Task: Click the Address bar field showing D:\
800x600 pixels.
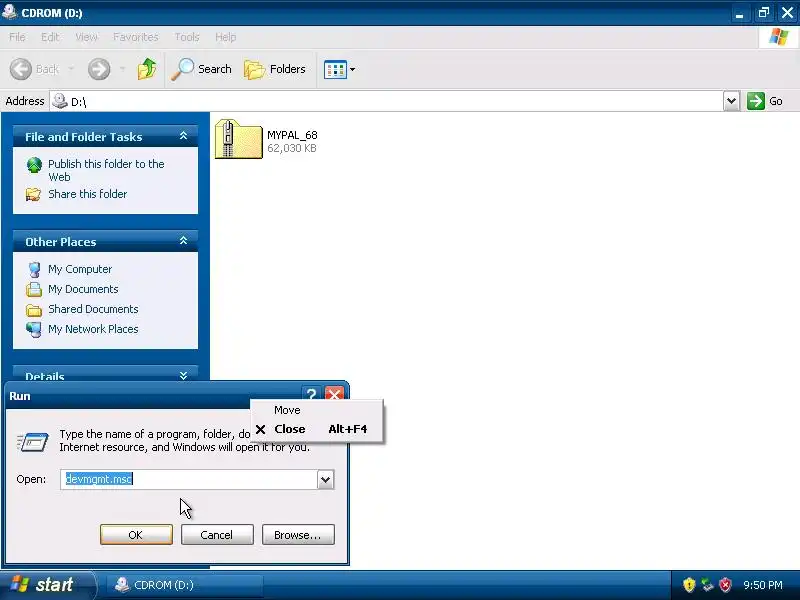Action: 386,101
